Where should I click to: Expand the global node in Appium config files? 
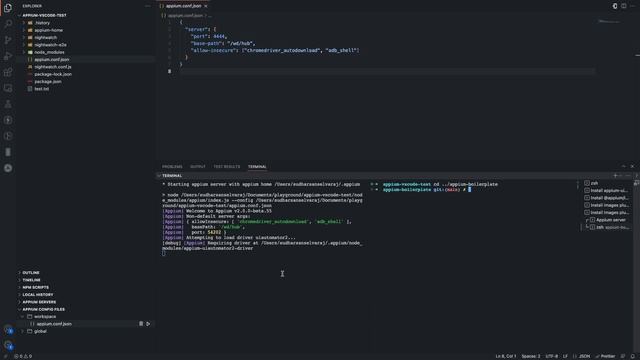coord(86,331)
